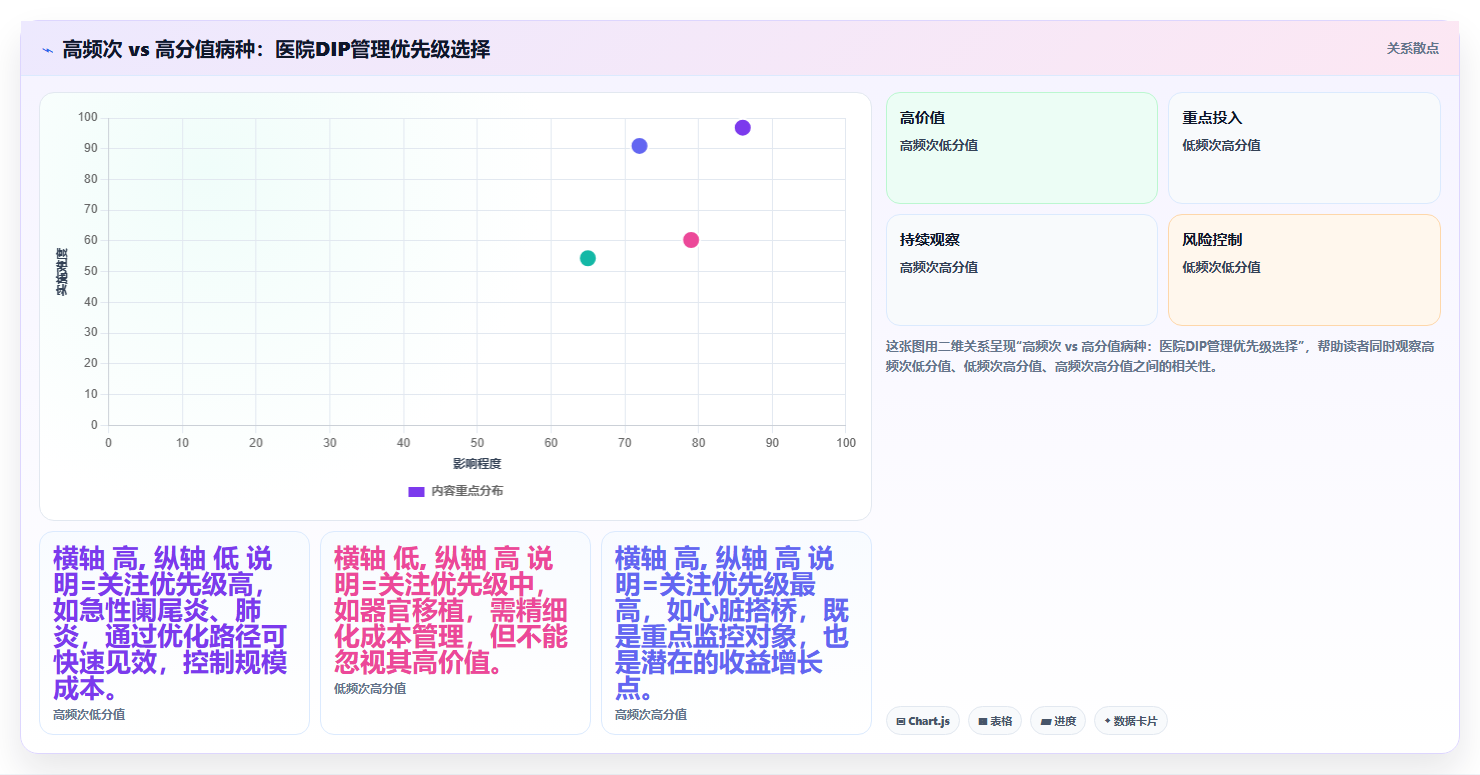
Task: Click 高频次高分值 caption under blue card
Action: click(651, 715)
